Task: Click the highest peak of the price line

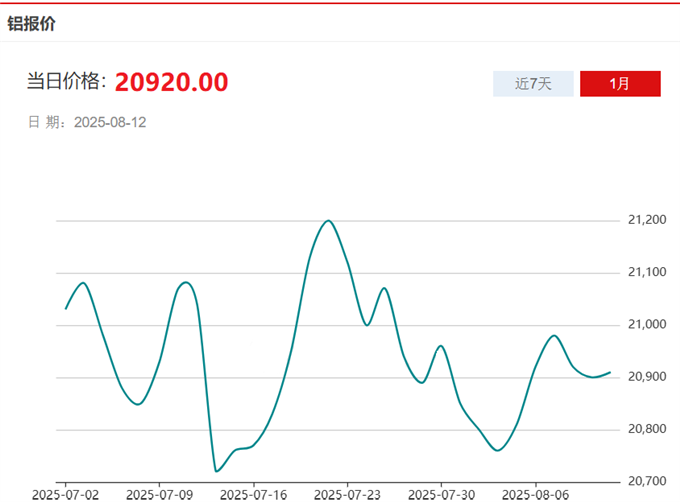Action: [x=328, y=220]
